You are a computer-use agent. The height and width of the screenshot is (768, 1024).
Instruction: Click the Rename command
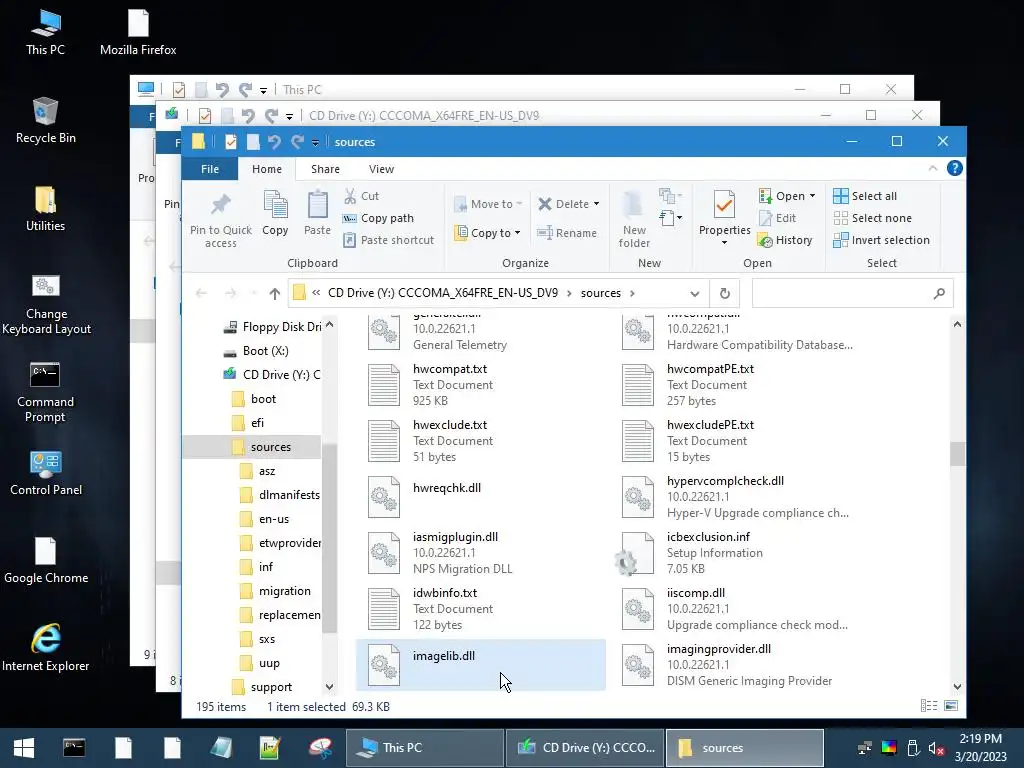[567, 233]
